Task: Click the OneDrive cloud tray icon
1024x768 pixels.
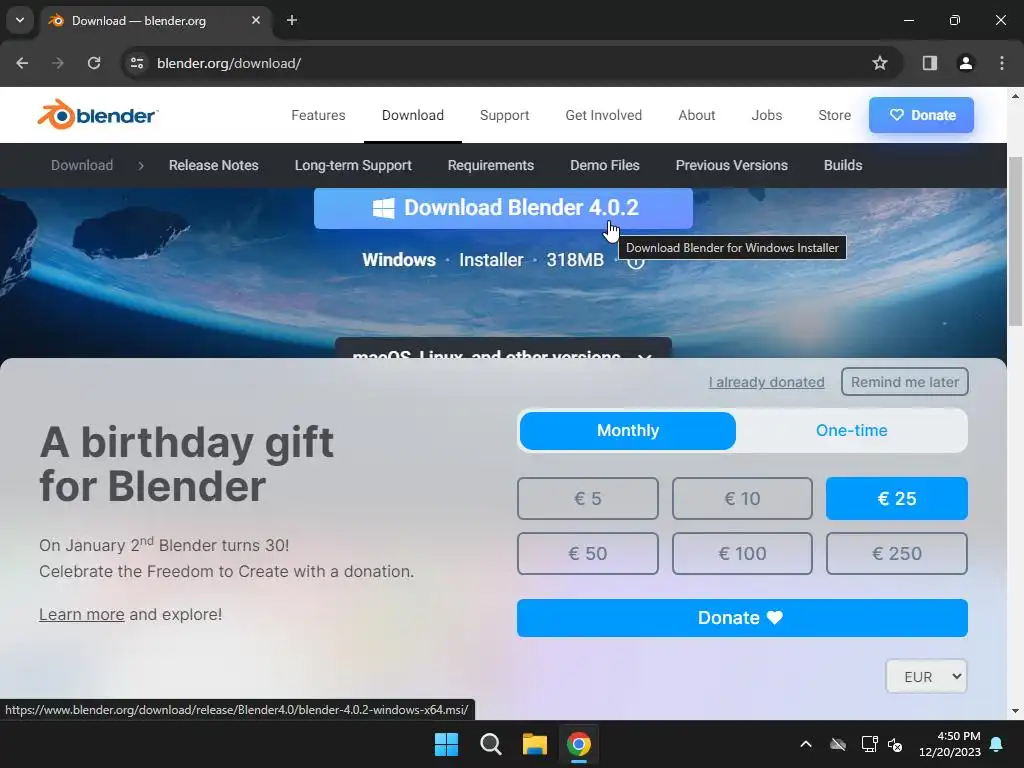Action: point(838,744)
